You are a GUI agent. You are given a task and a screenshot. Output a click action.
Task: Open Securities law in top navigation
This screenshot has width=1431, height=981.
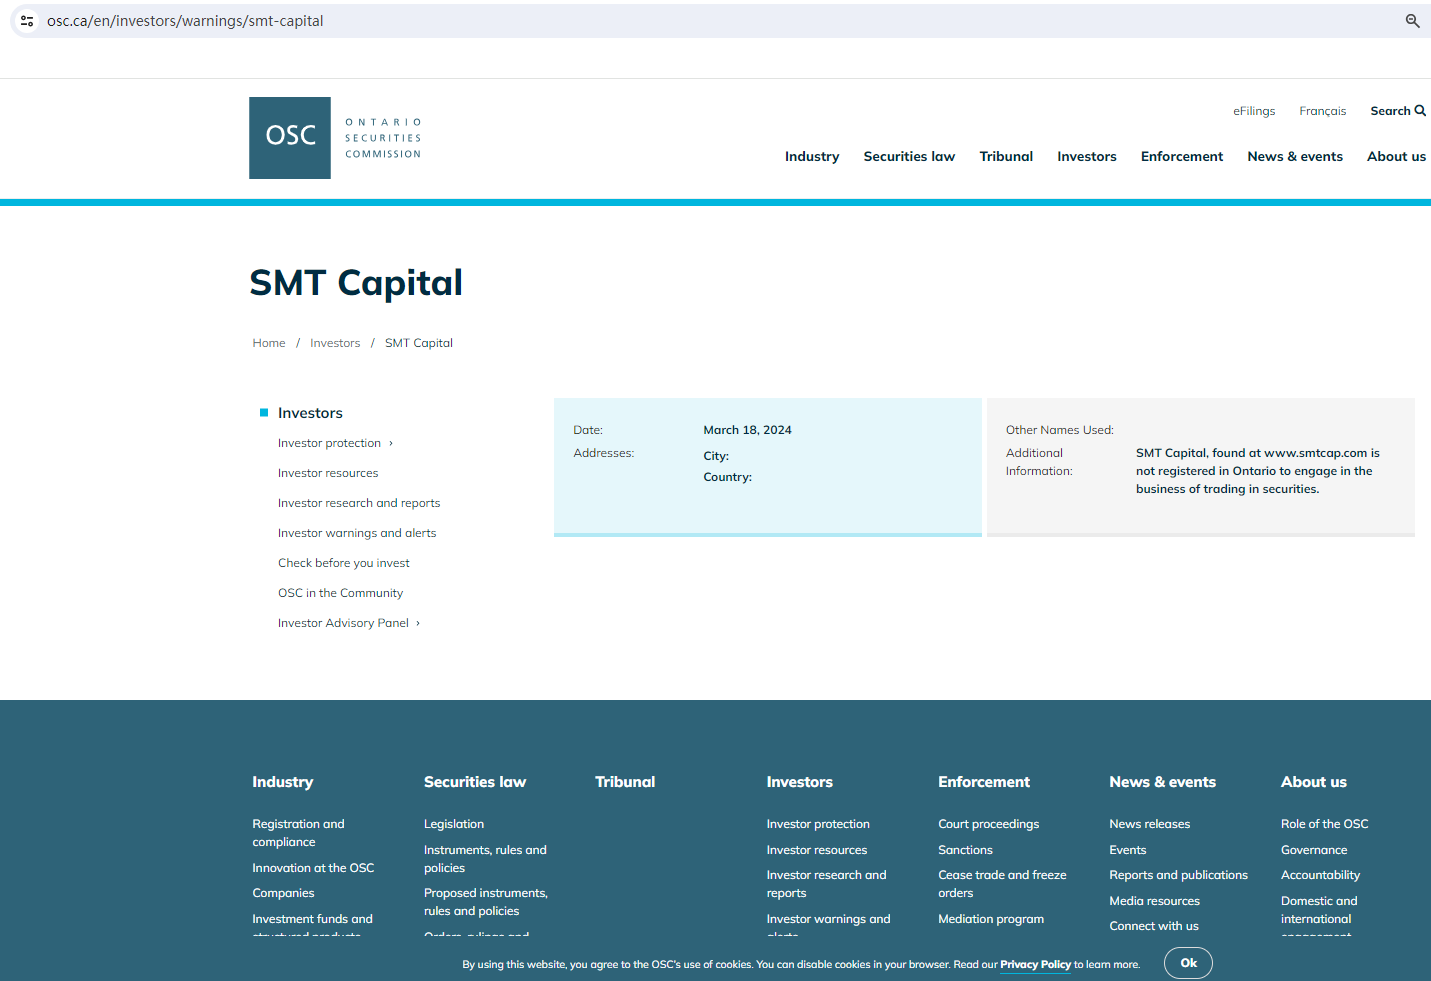(908, 156)
